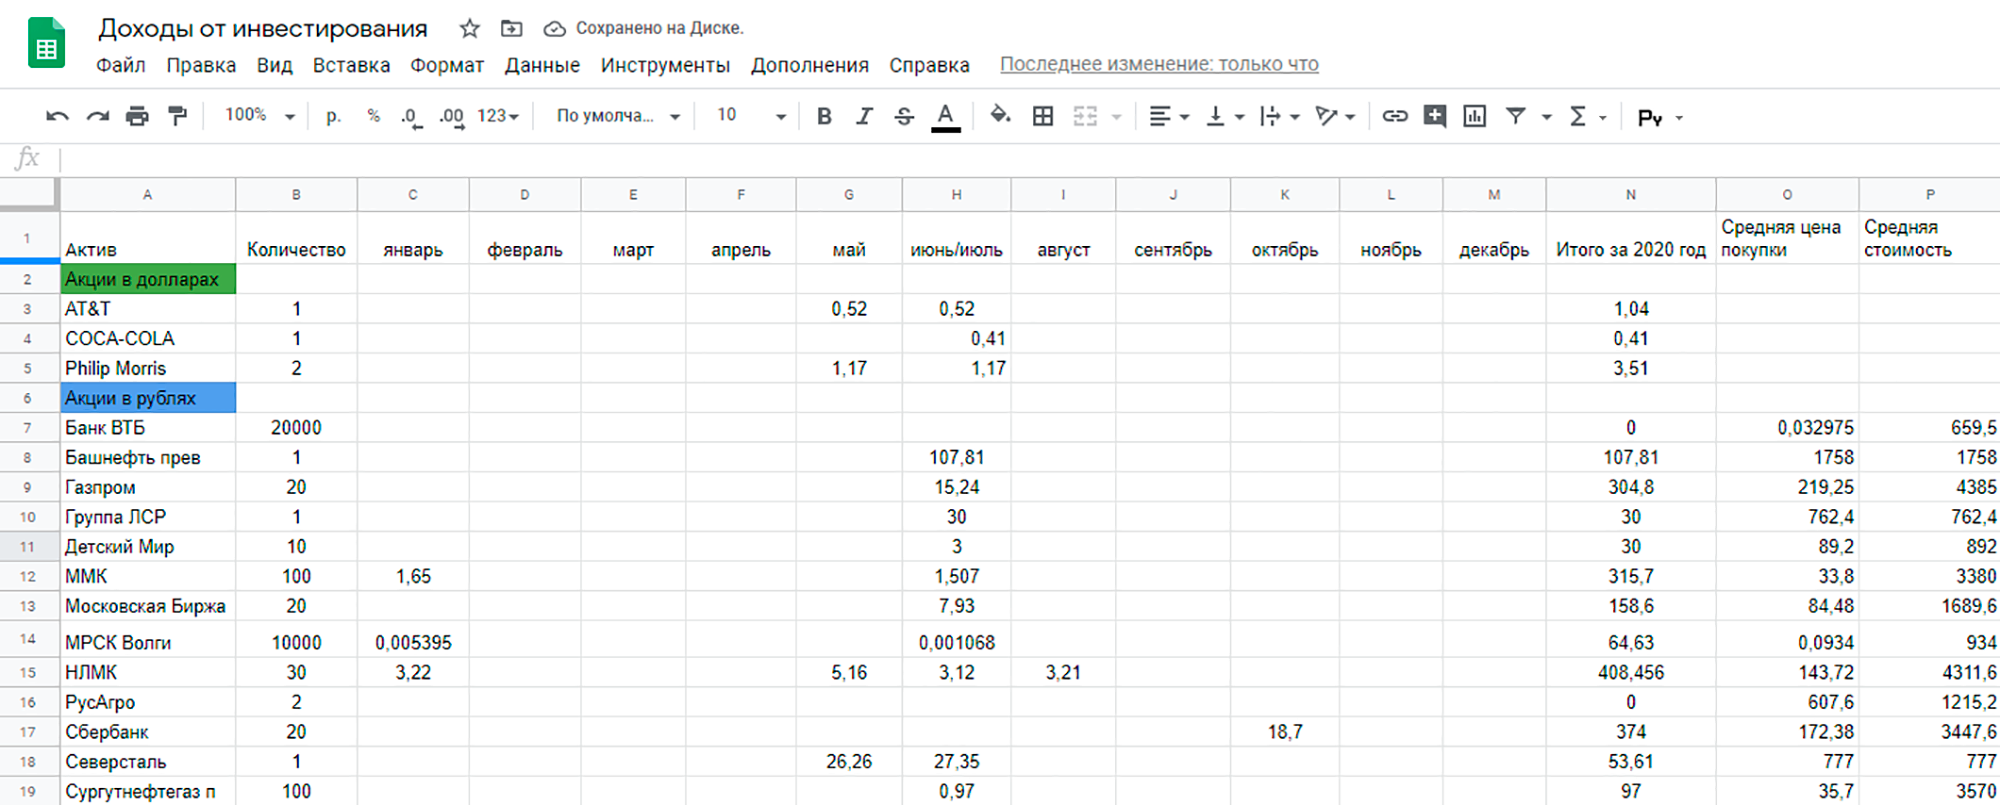Select blue cell Акции в рублях
The width and height of the screenshot is (2000, 805).
pos(148,398)
